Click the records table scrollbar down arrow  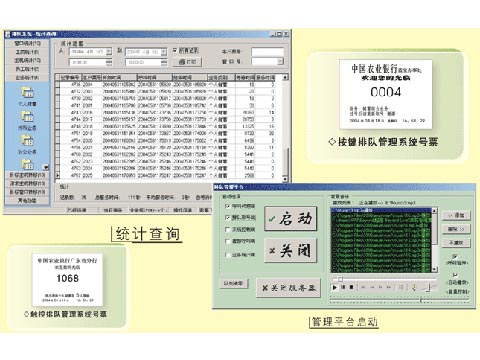[285, 179]
